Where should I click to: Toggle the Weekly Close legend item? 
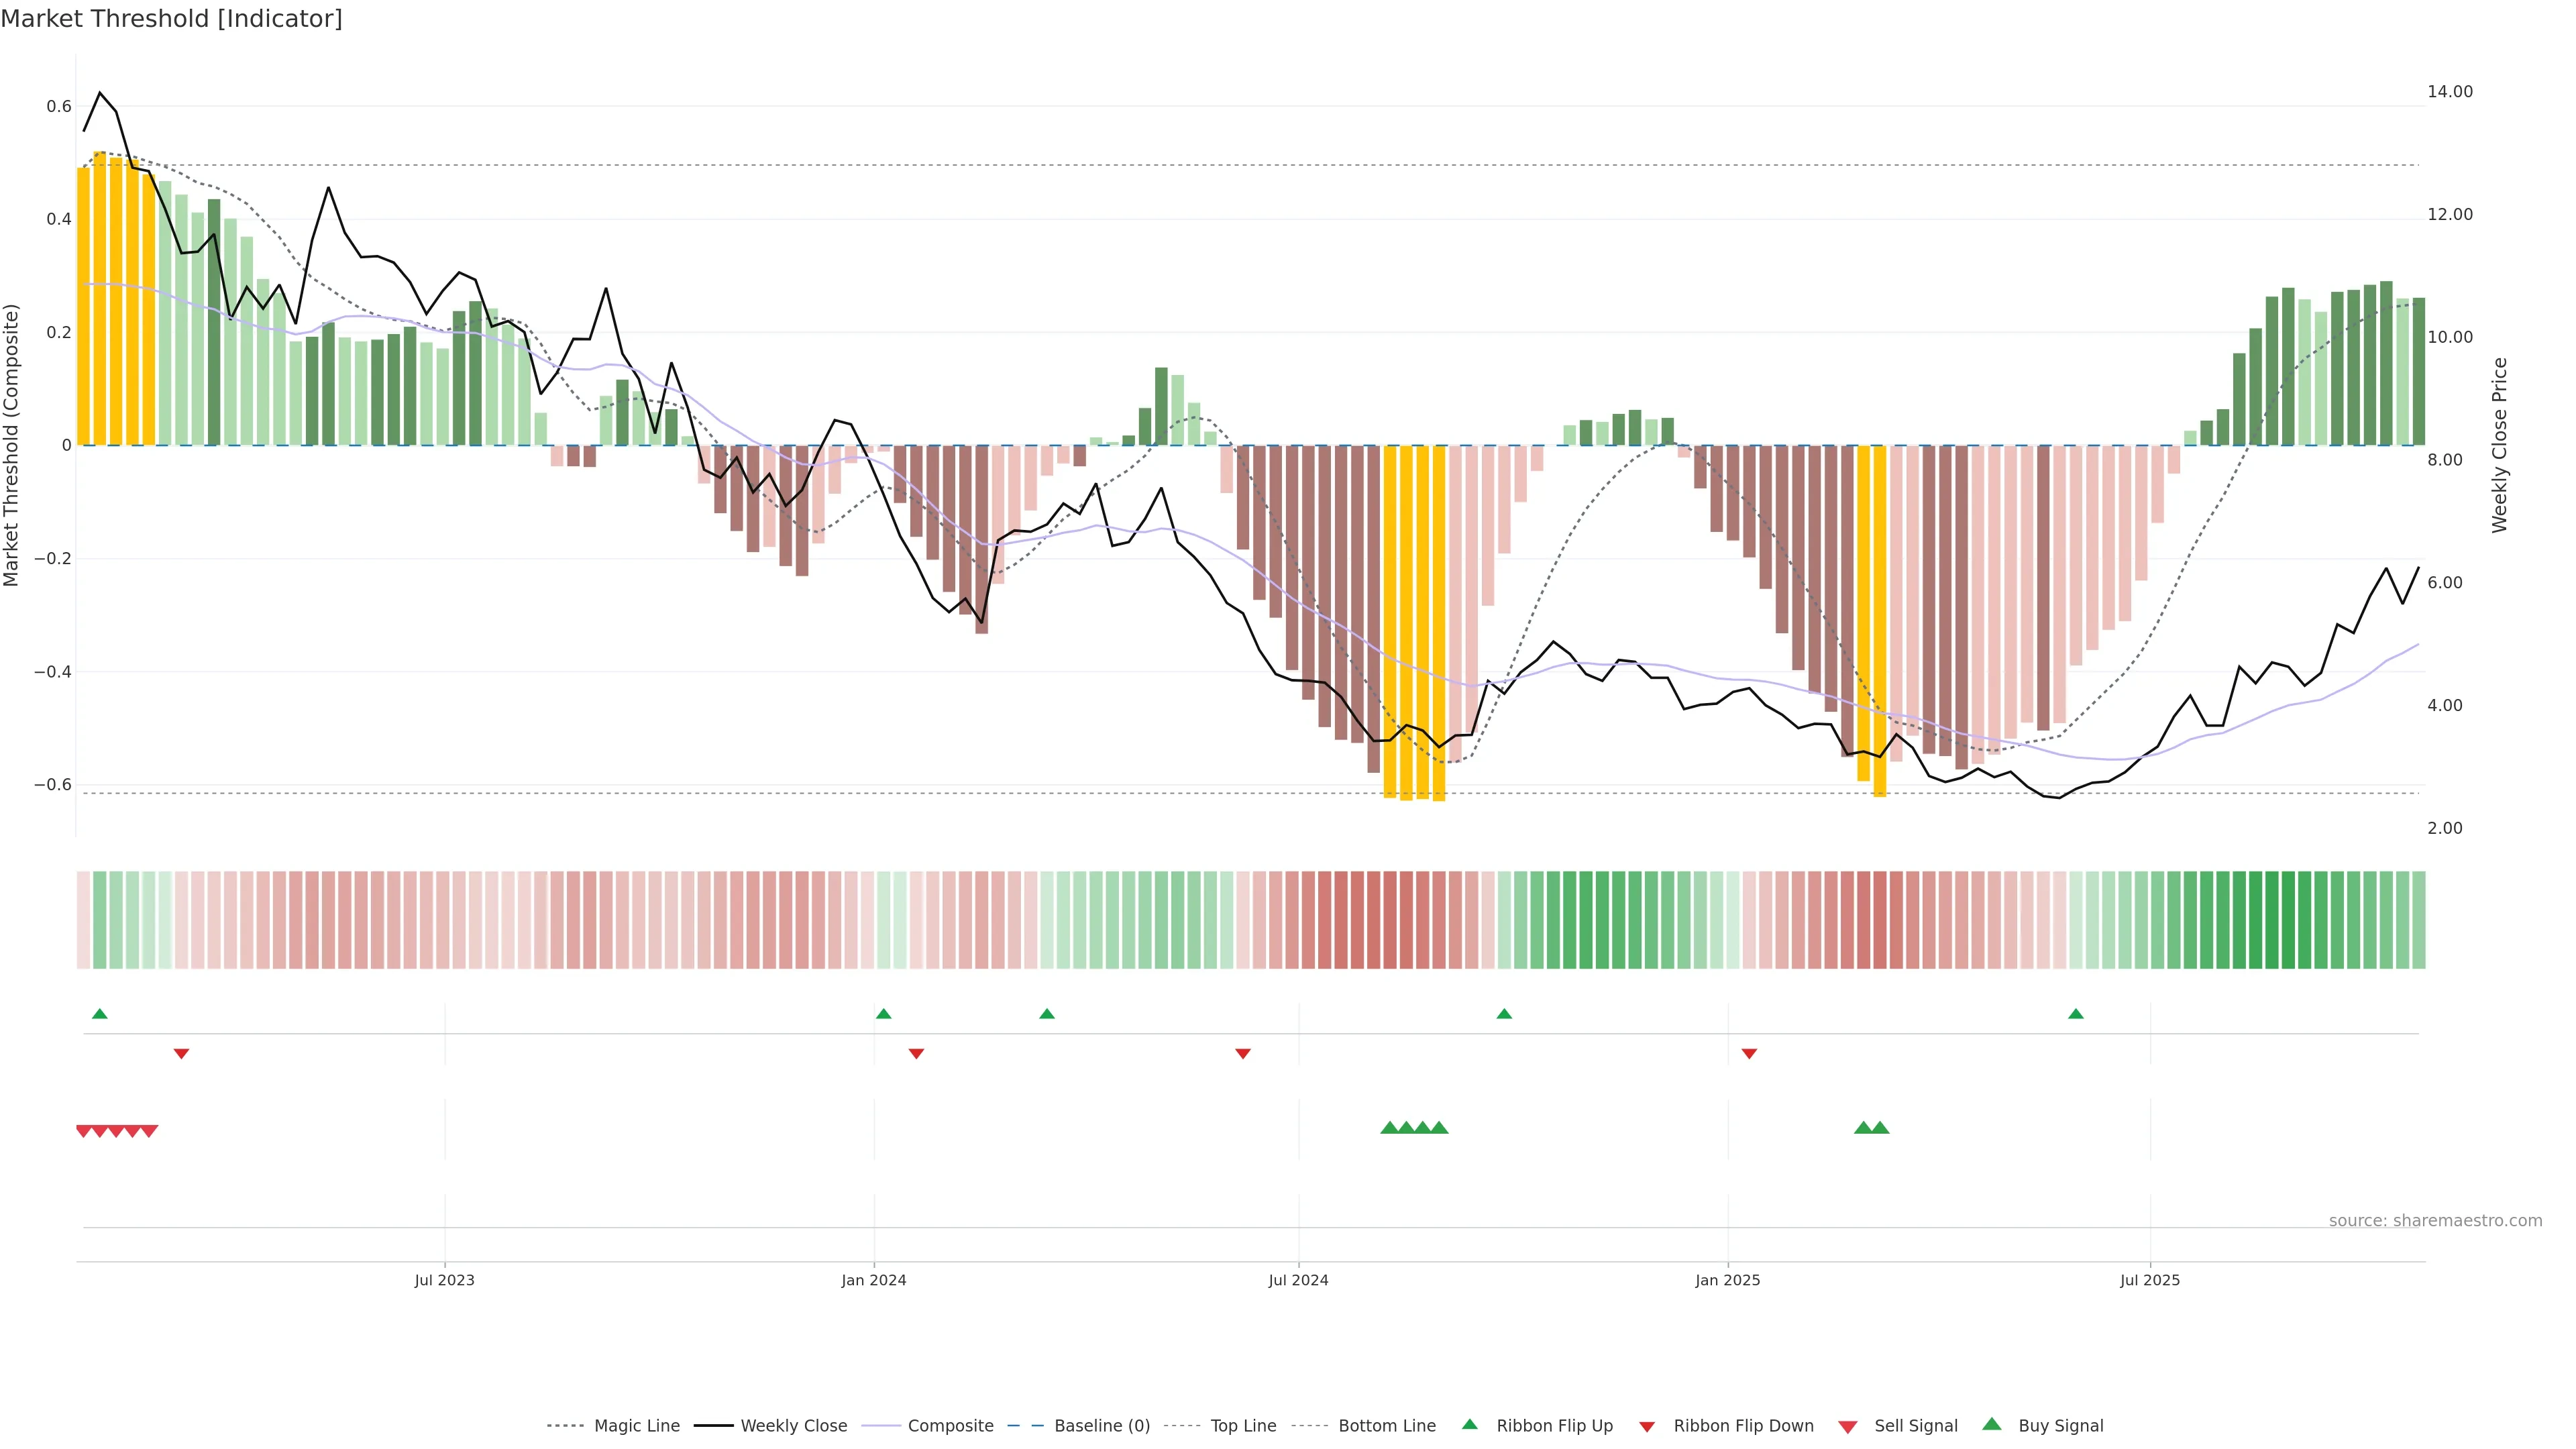(x=793, y=1425)
